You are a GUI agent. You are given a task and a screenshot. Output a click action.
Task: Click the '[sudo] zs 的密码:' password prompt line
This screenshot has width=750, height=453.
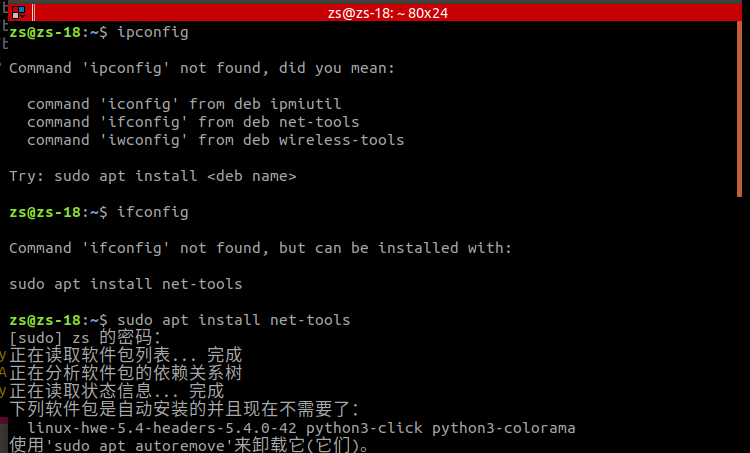pos(85,338)
